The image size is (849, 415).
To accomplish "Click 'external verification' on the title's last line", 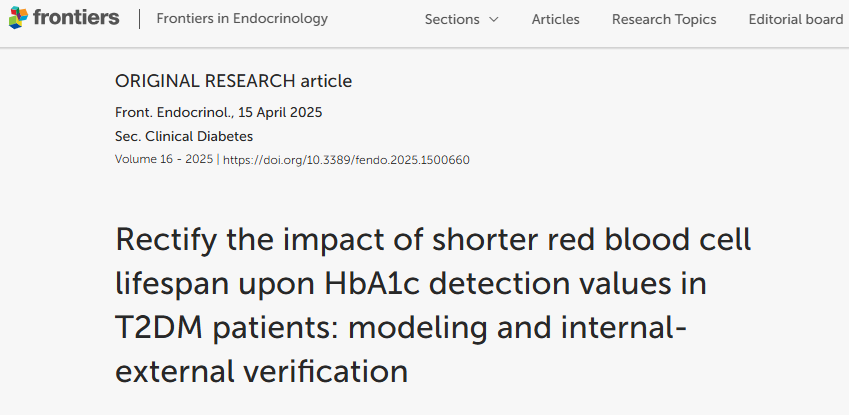I will [262, 371].
